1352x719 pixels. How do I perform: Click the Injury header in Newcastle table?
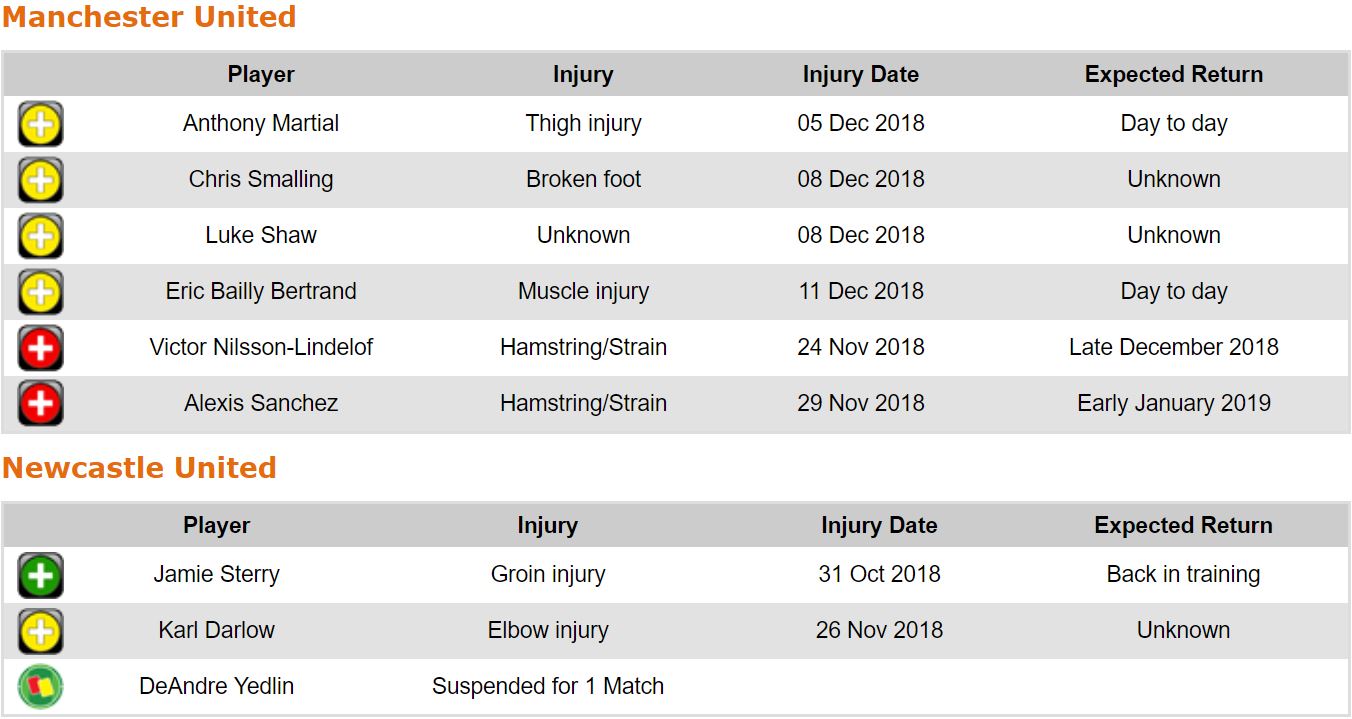point(547,525)
